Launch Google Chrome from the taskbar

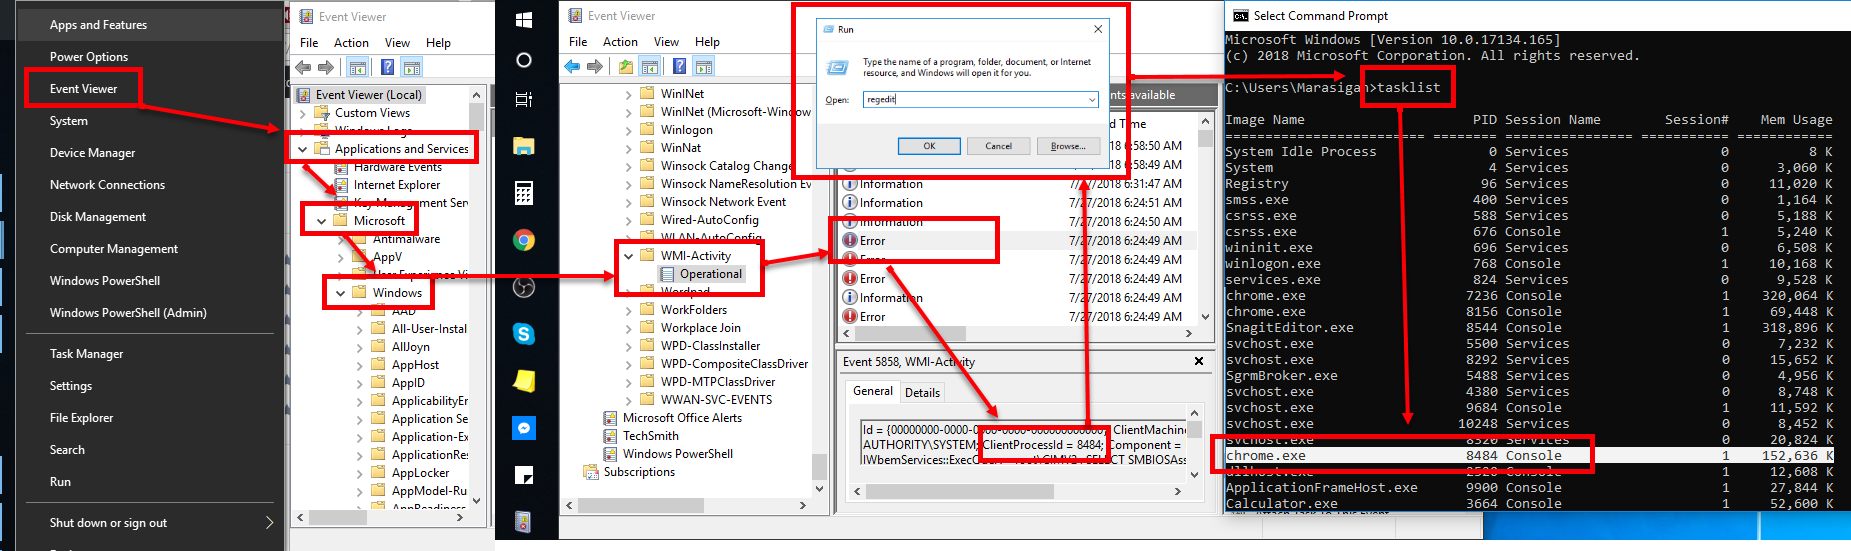(524, 240)
